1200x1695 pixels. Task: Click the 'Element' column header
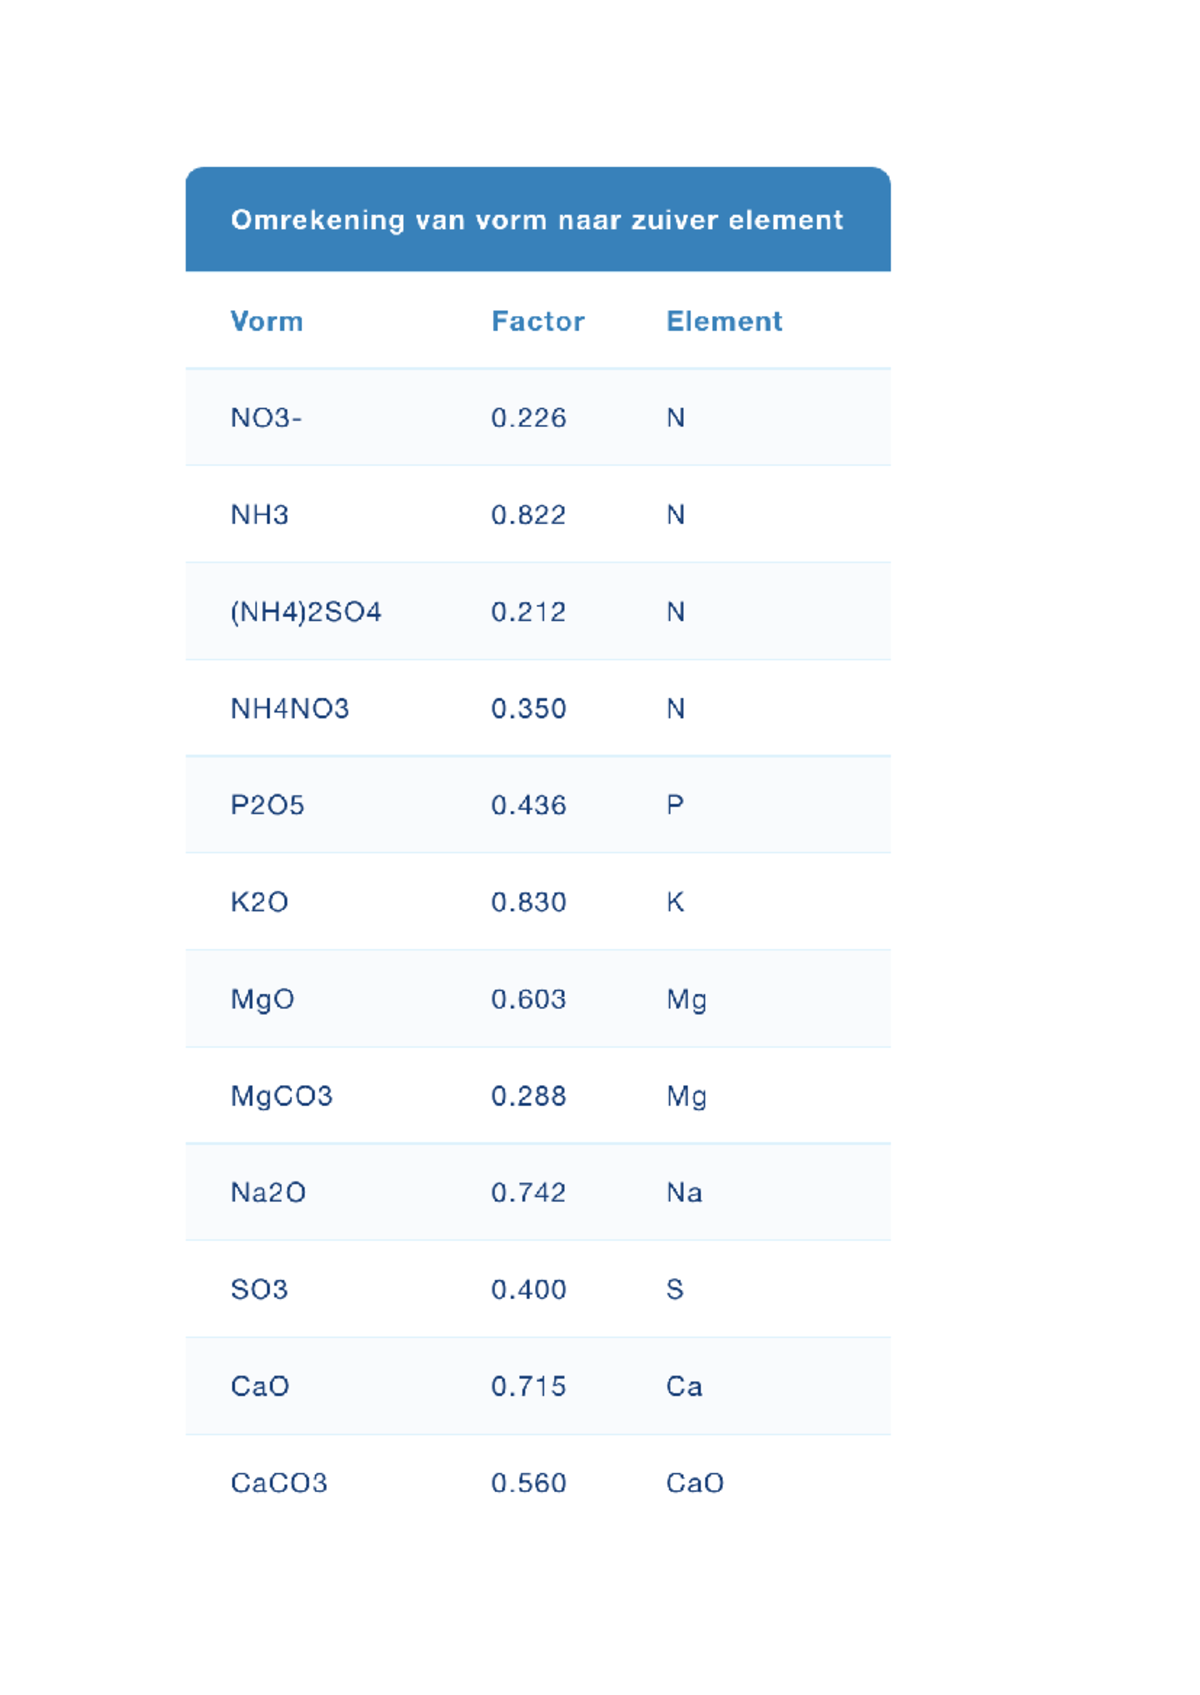724,321
